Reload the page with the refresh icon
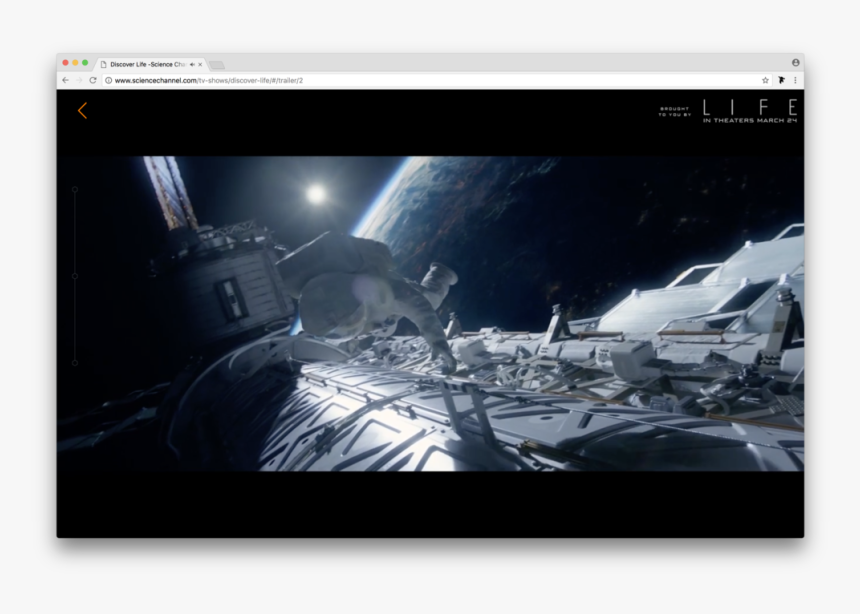The height and width of the screenshot is (614, 860). (x=93, y=80)
